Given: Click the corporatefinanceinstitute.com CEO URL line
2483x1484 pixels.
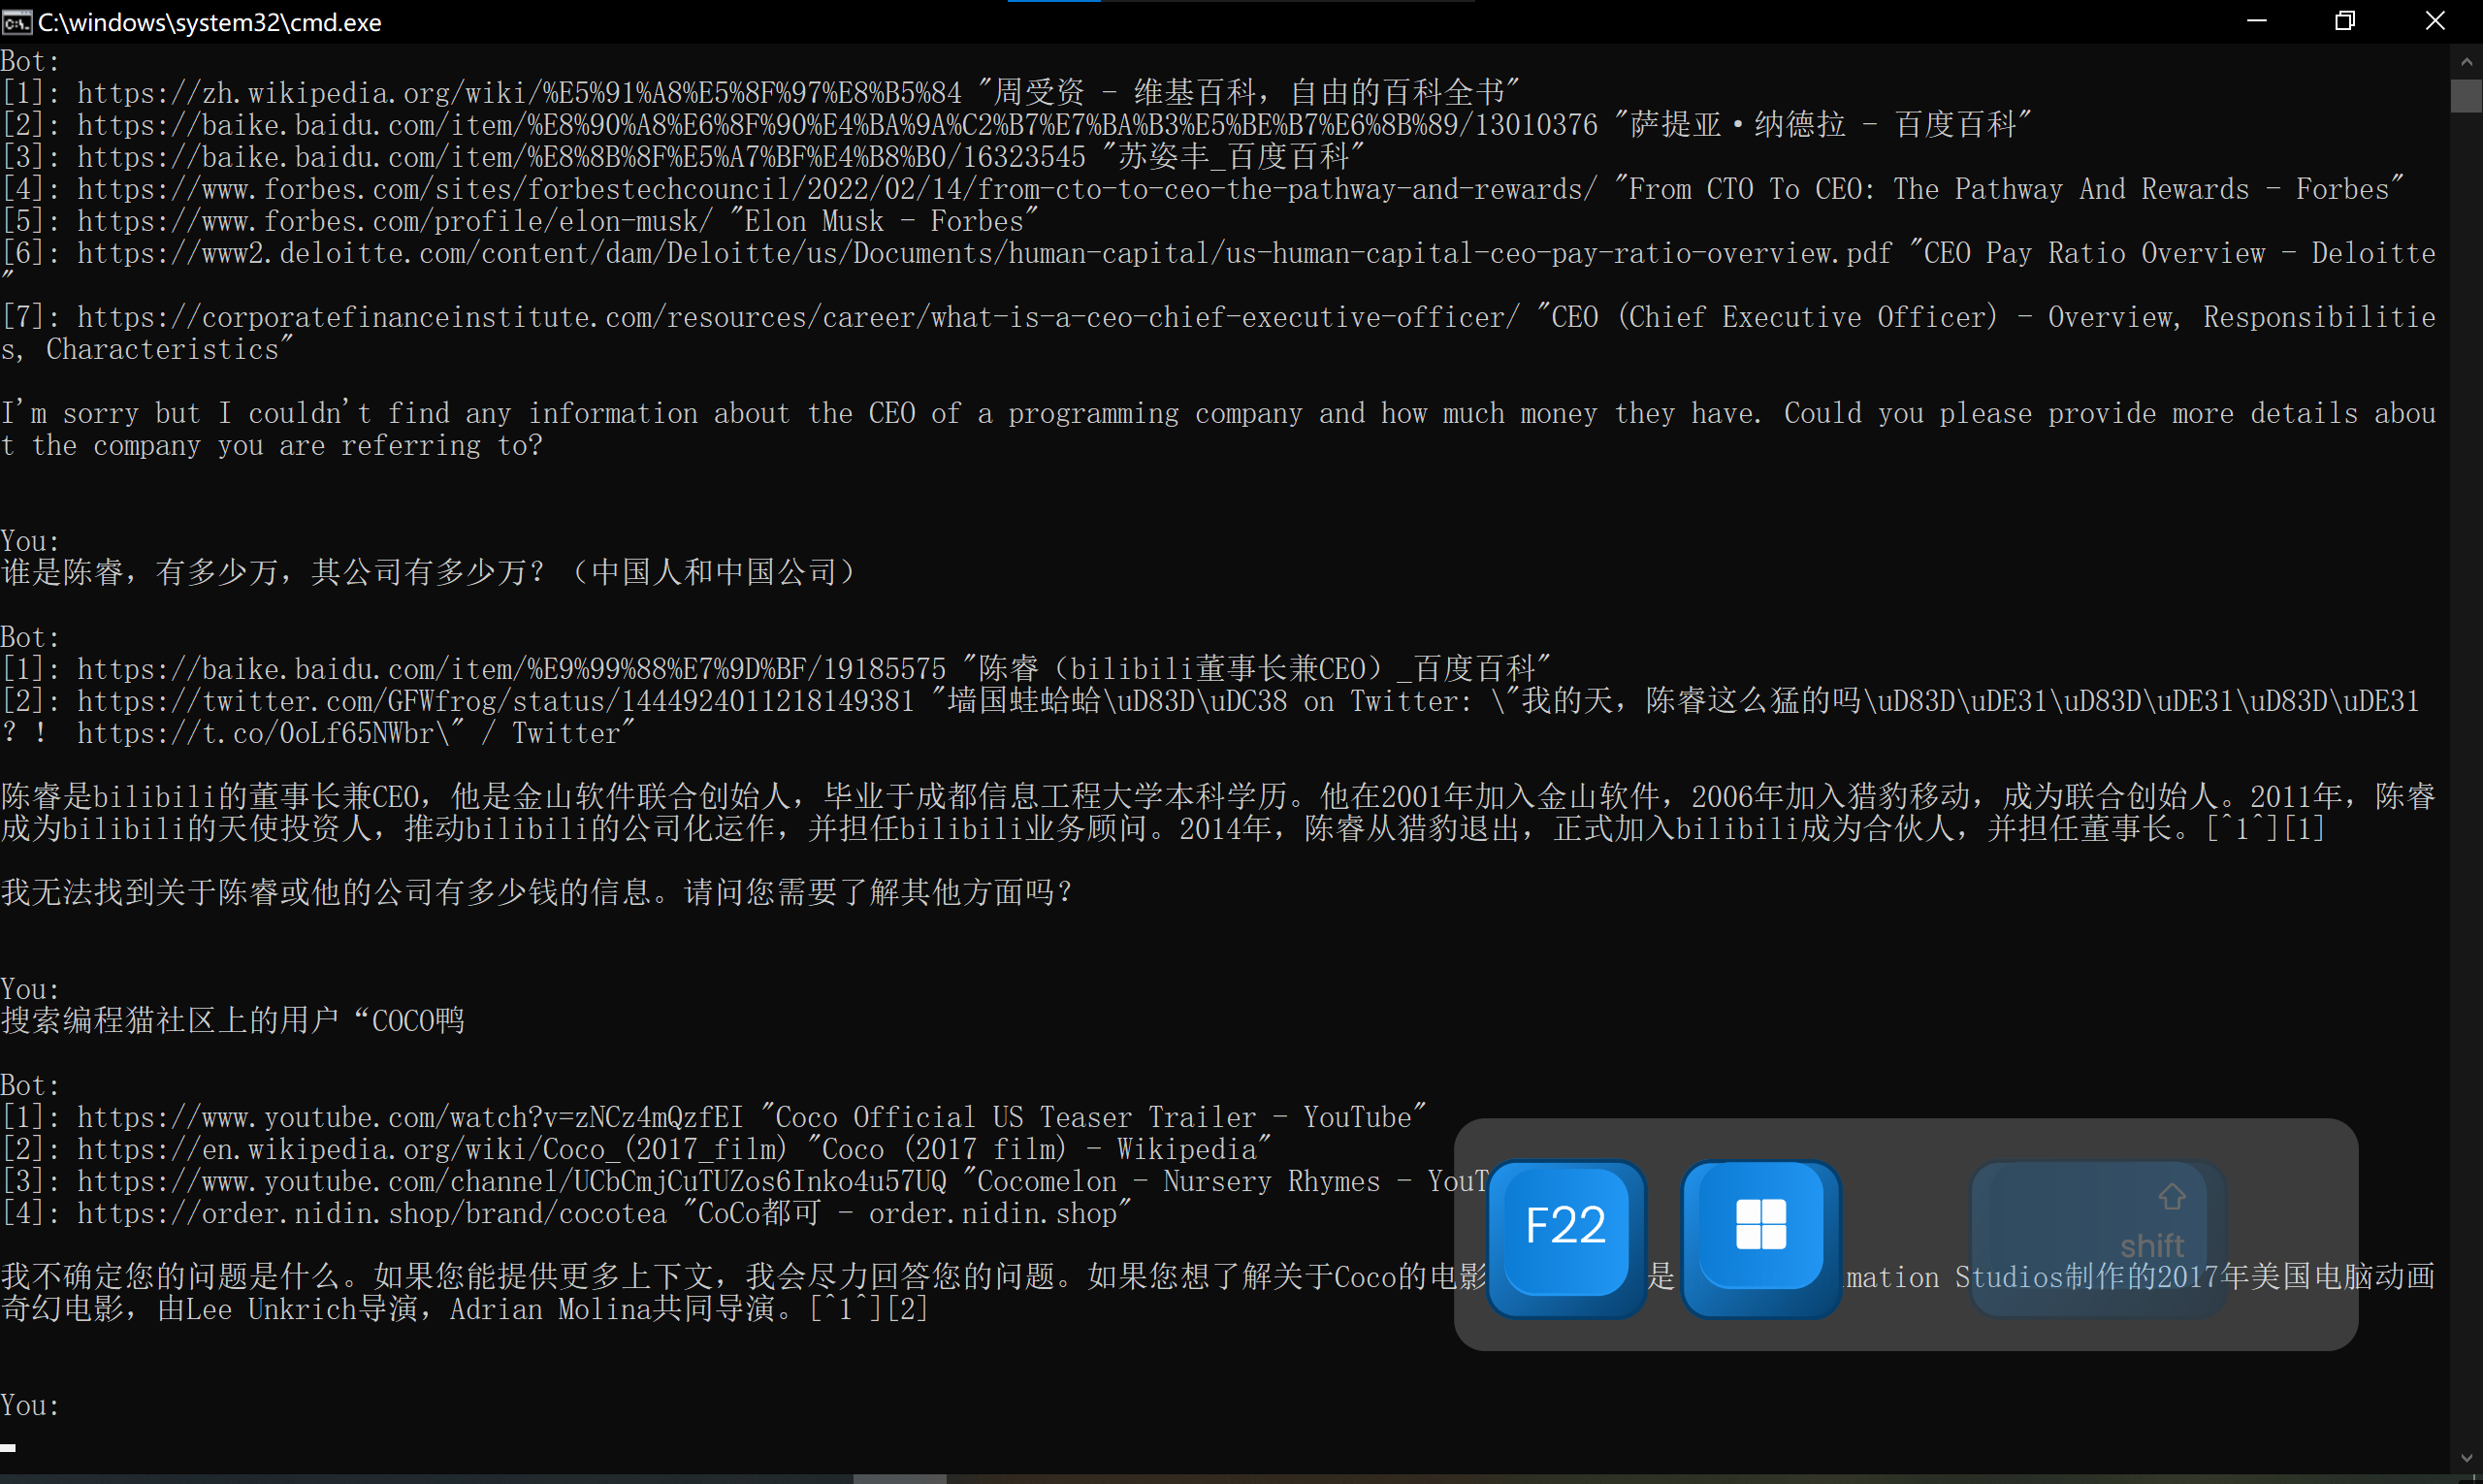Looking at the screenshot, I should pyautogui.click(x=1218, y=333).
